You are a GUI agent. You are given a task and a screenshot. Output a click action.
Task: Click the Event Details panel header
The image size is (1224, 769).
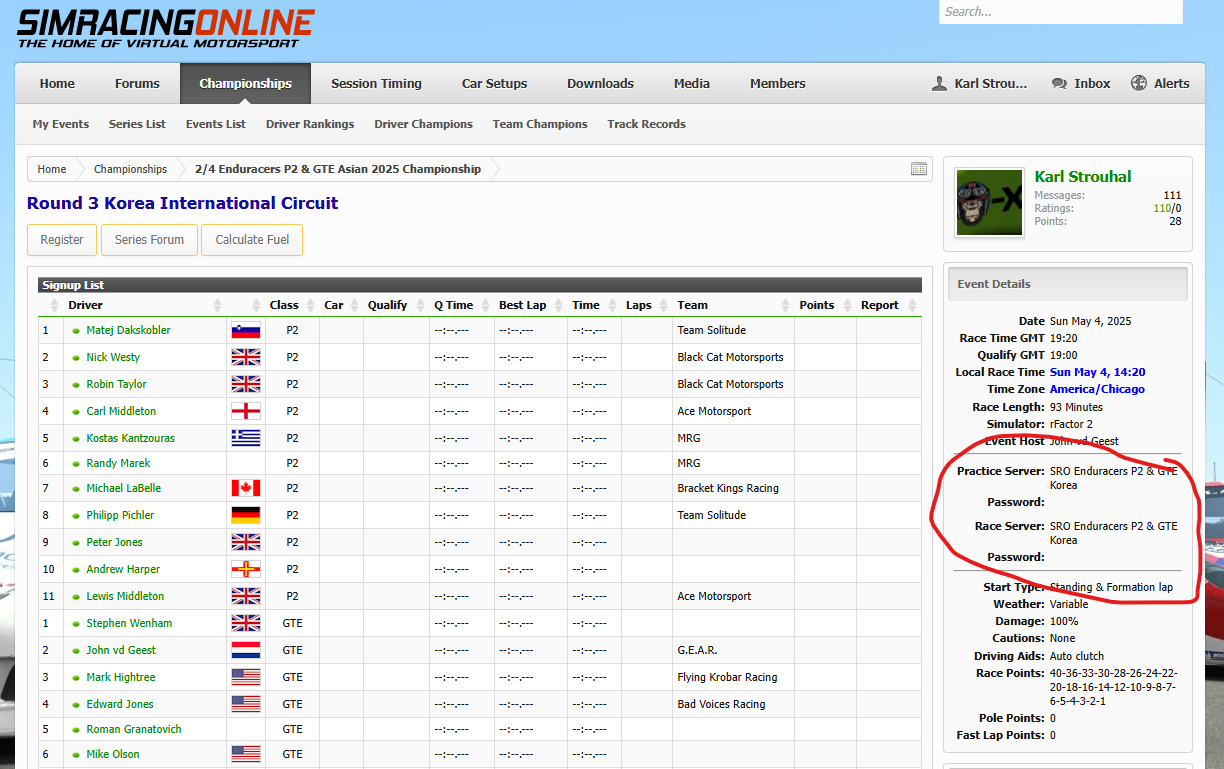coord(1068,284)
